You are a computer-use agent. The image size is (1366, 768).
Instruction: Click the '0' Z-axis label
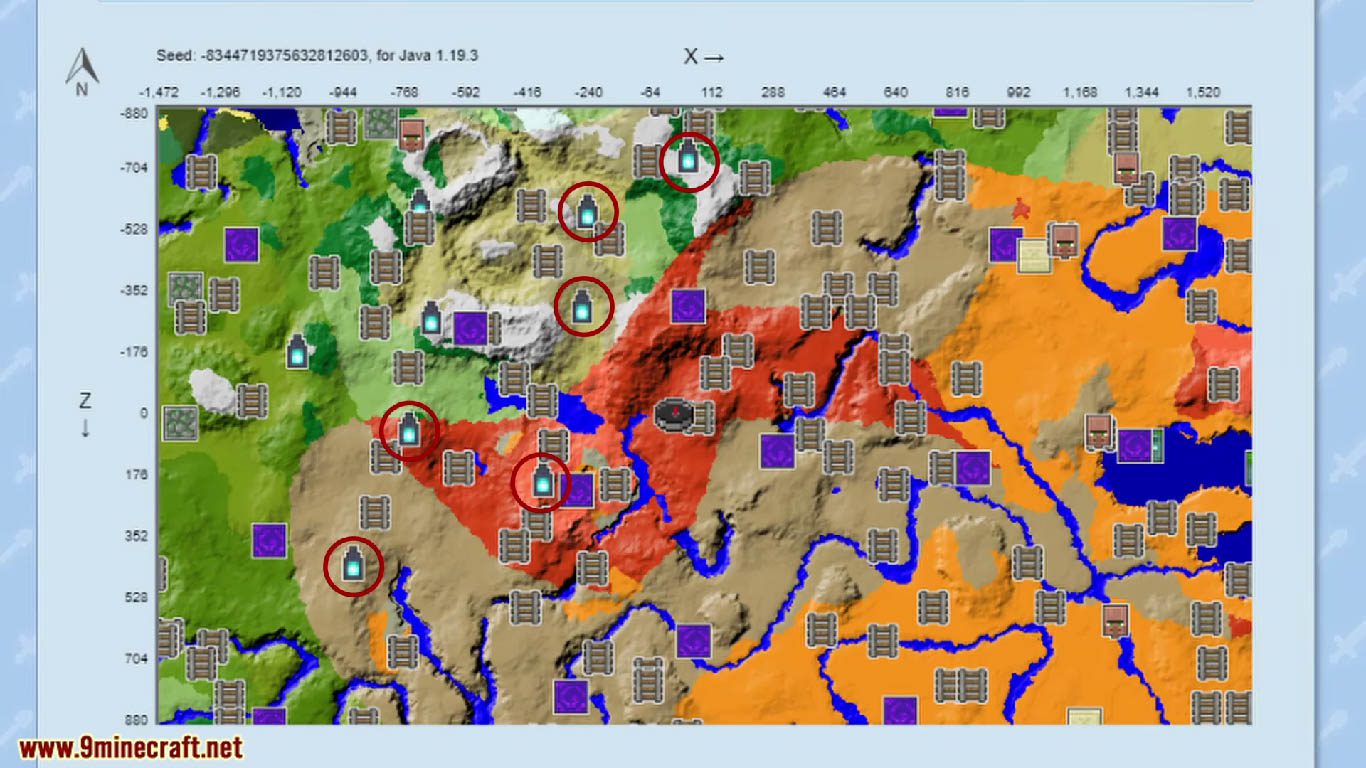143,413
